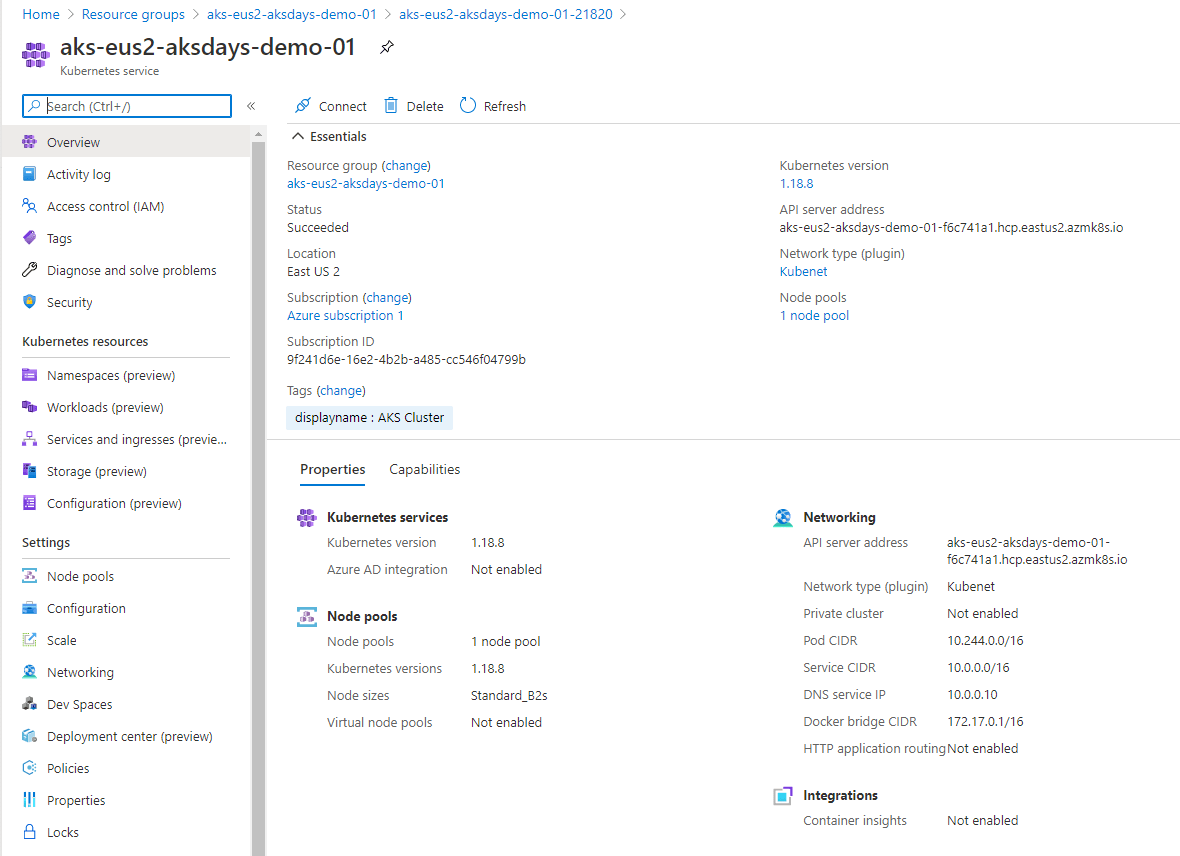The width and height of the screenshot is (1180, 856).
Task: Click the Status value Succeeded
Action: click(x=318, y=227)
